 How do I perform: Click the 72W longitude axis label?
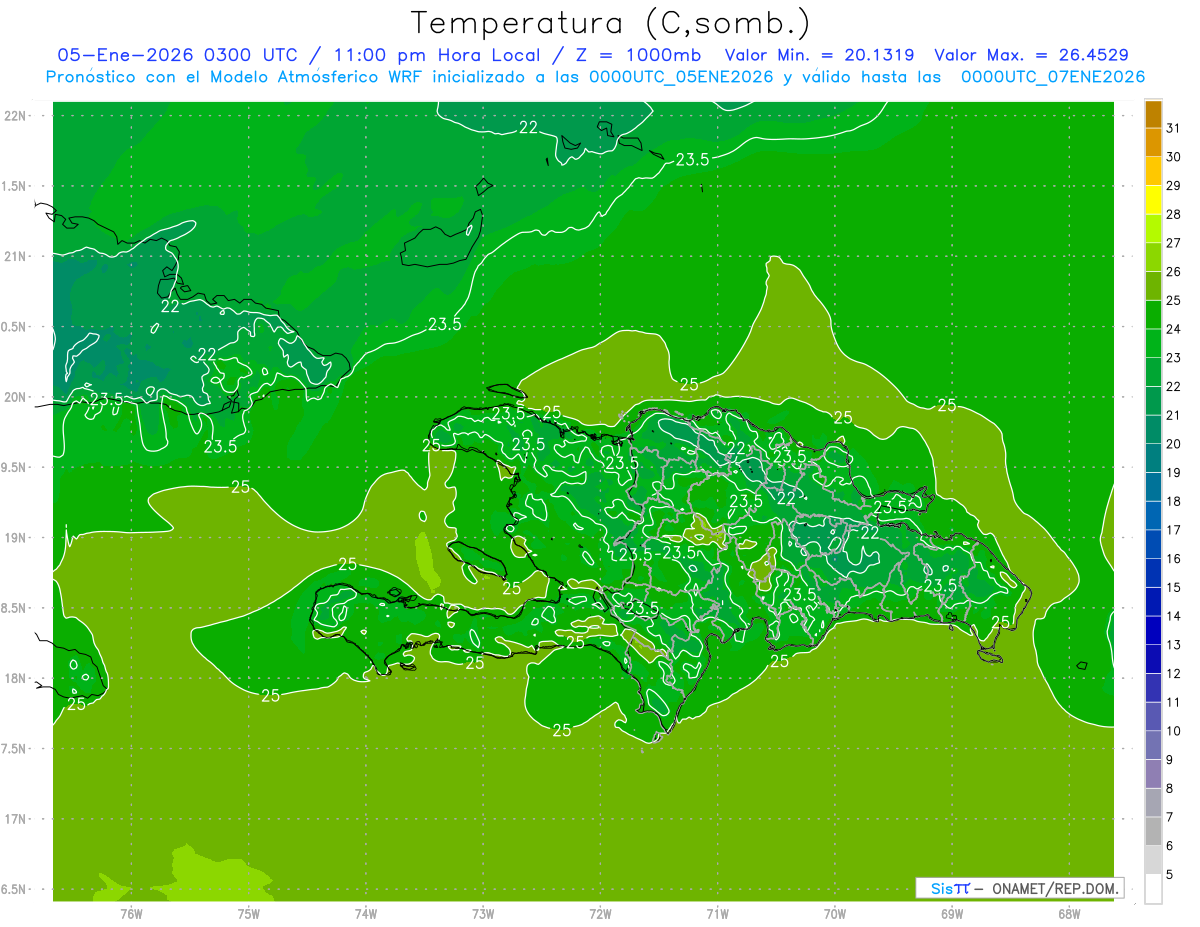601,914
